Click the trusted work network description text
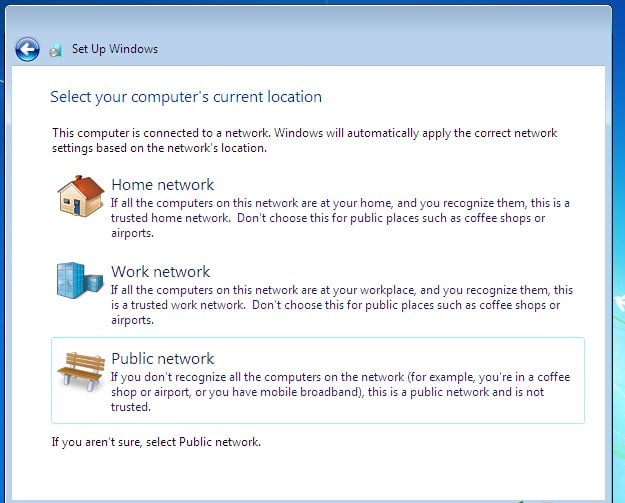This screenshot has height=503, width=625. click(x=342, y=305)
